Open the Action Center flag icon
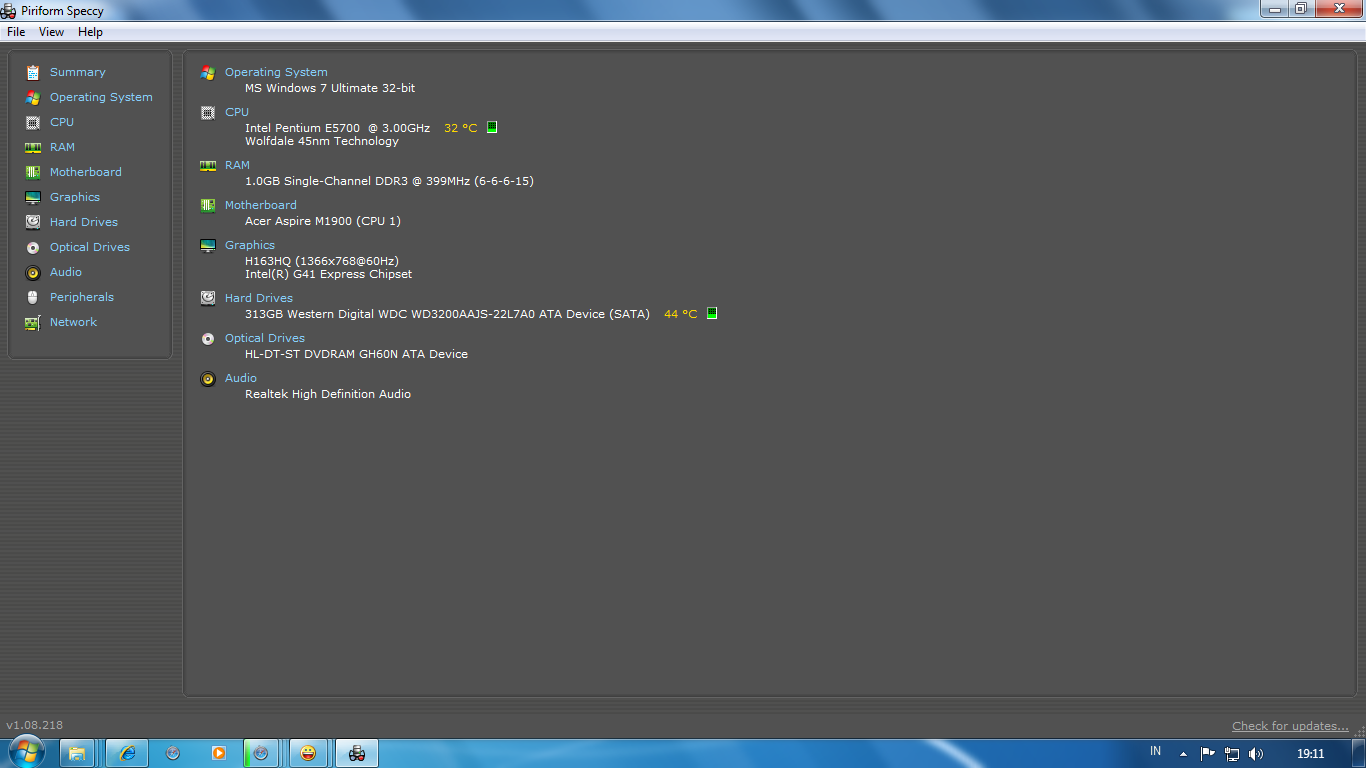 pyautogui.click(x=1208, y=754)
